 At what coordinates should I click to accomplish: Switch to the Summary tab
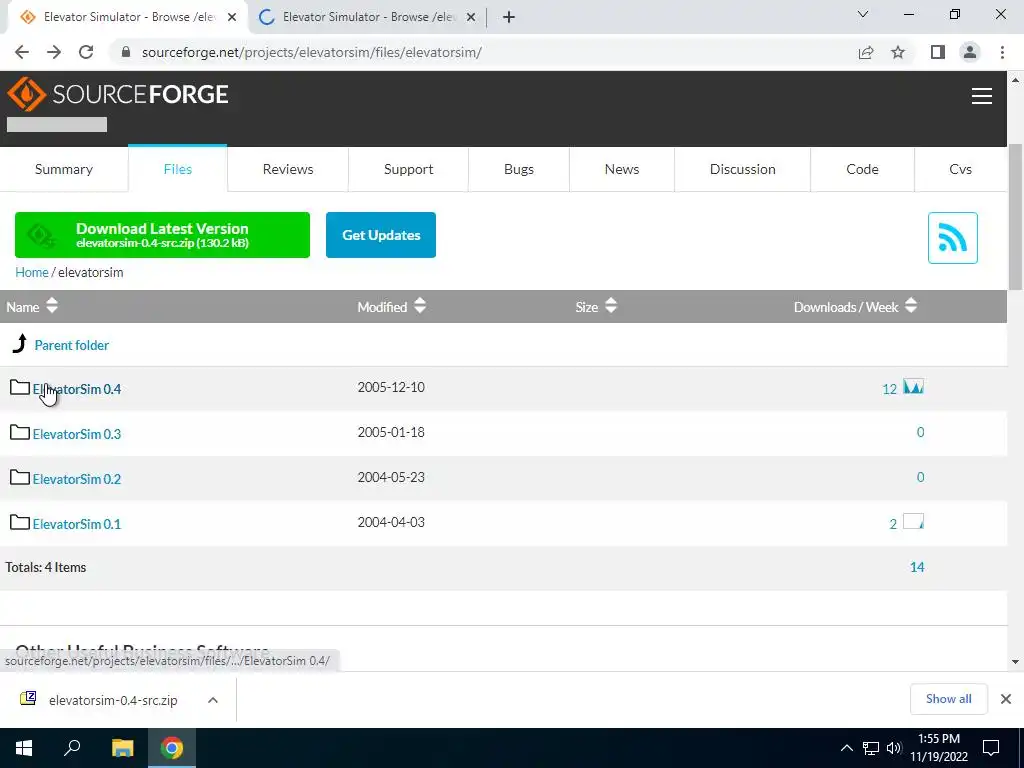63,169
